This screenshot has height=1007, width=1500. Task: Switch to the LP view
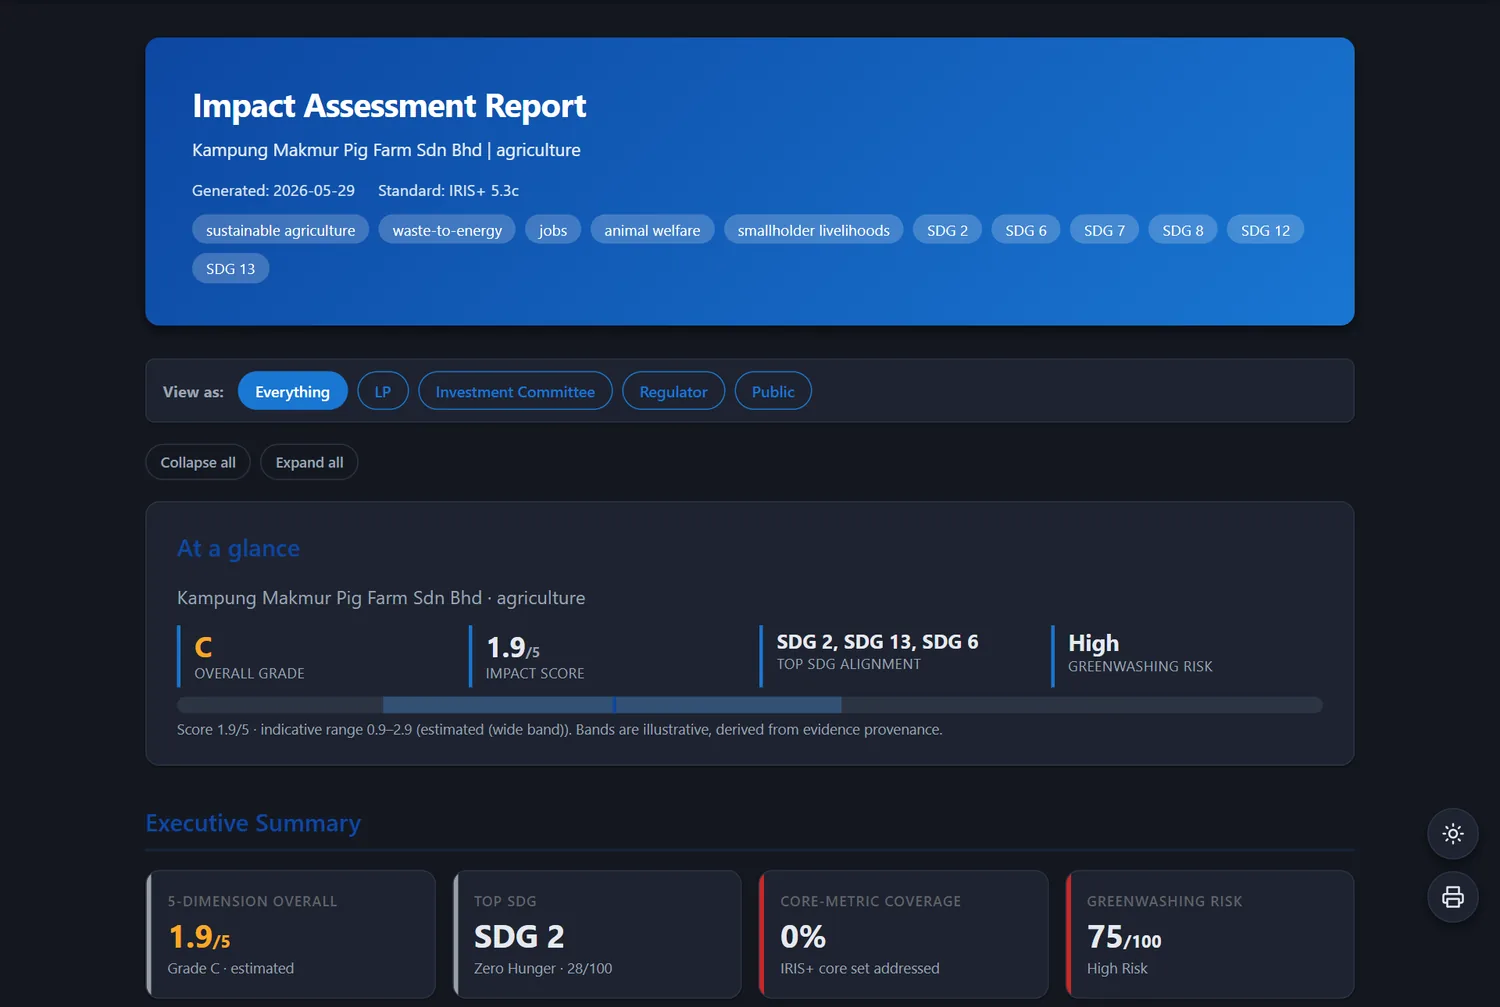click(383, 391)
